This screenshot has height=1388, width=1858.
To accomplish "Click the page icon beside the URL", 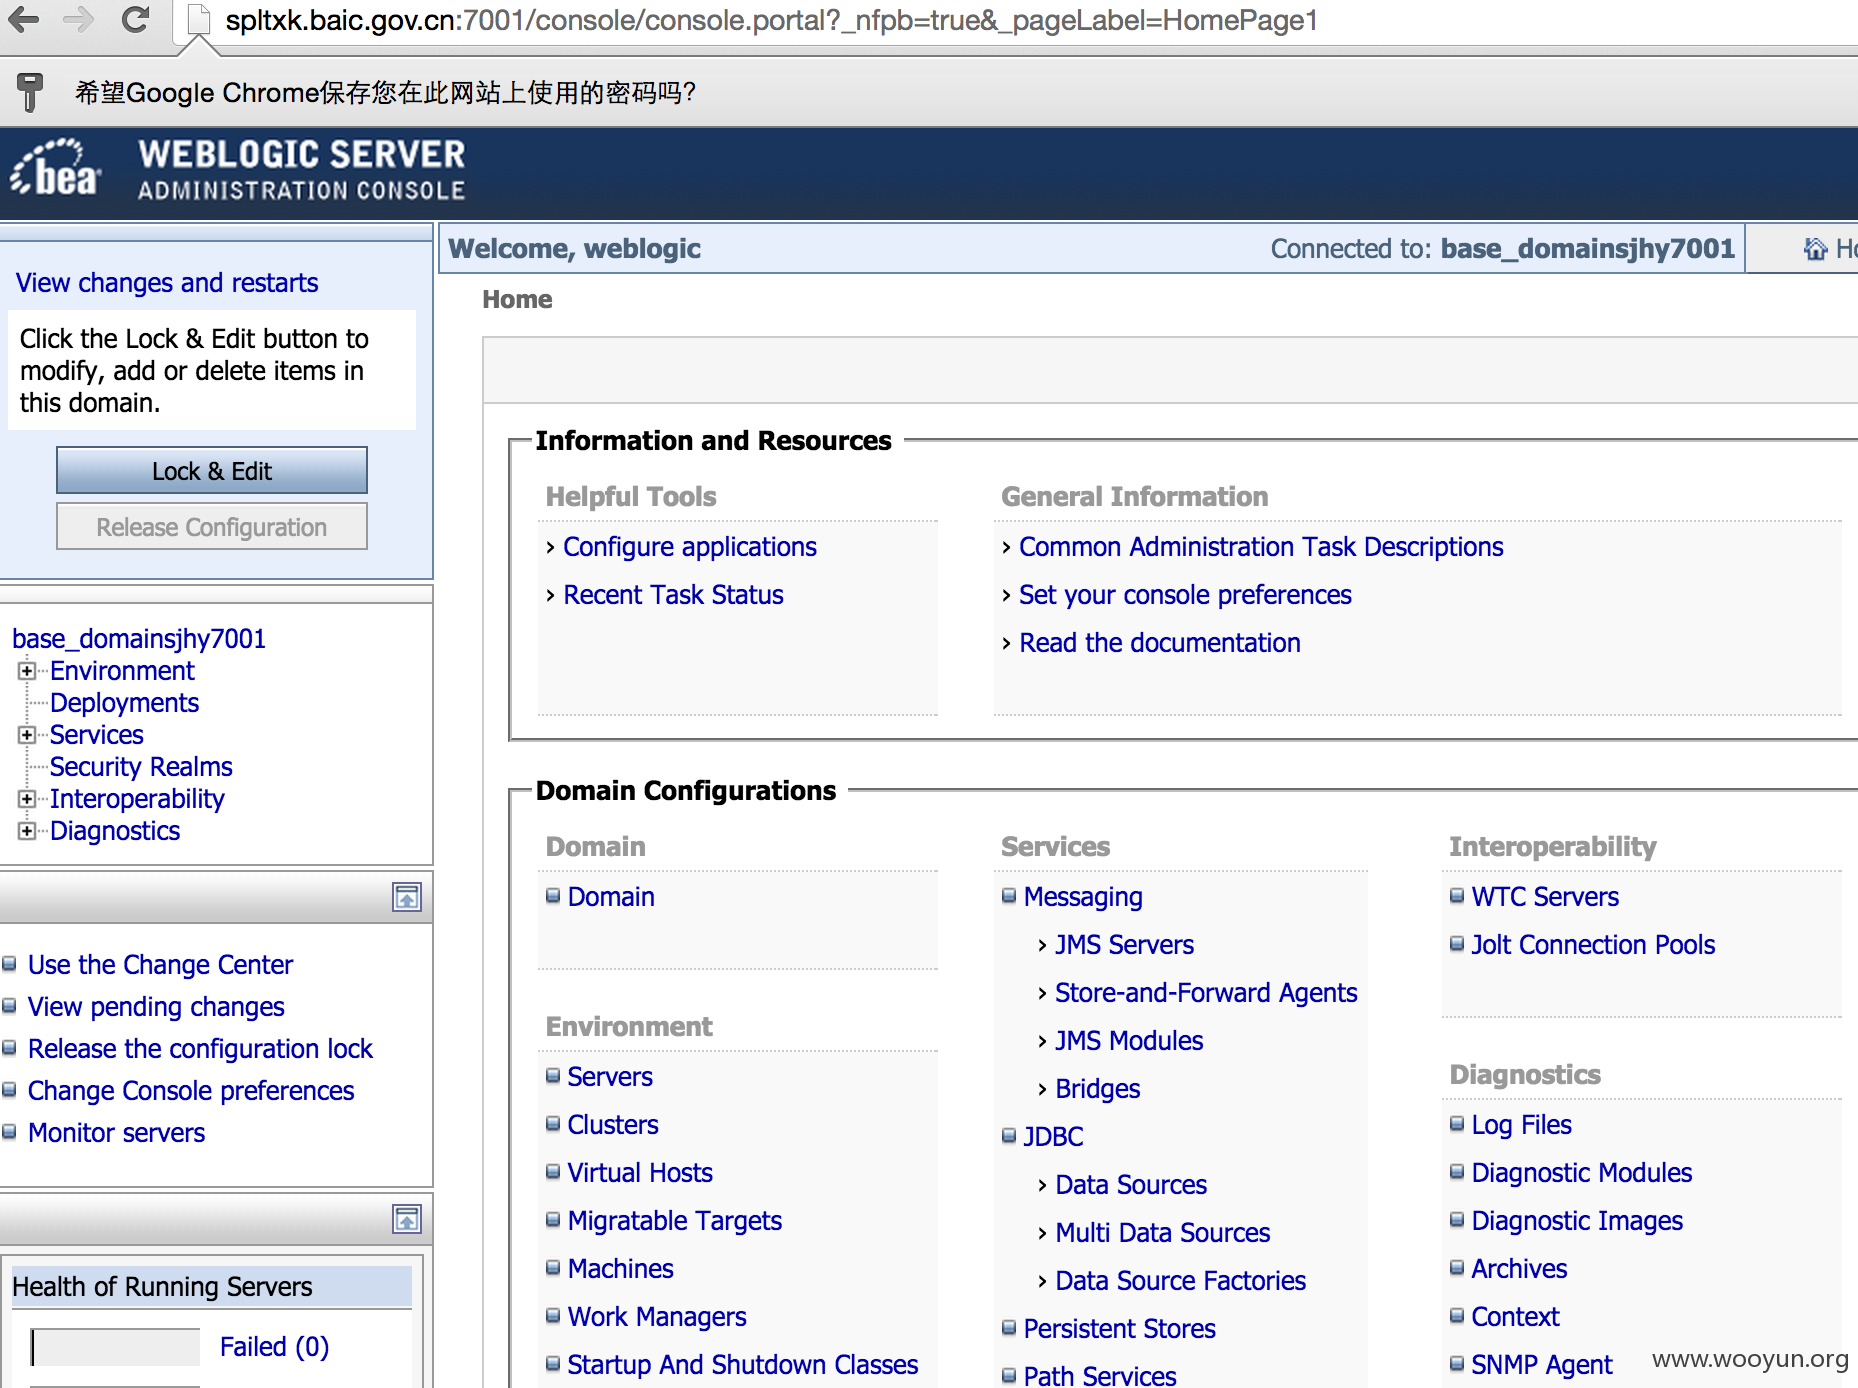I will (199, 19).
